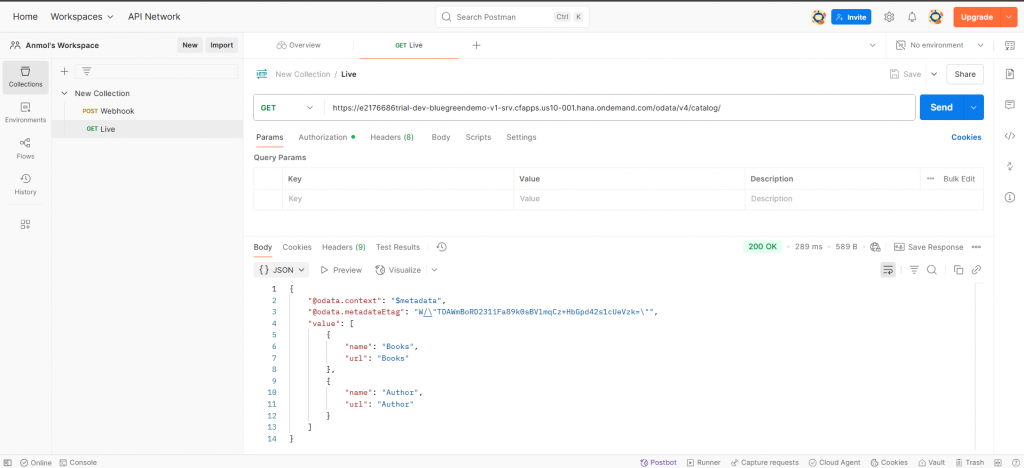
Task: Switch to the Scripts tab
Action: tap(478, 137)
